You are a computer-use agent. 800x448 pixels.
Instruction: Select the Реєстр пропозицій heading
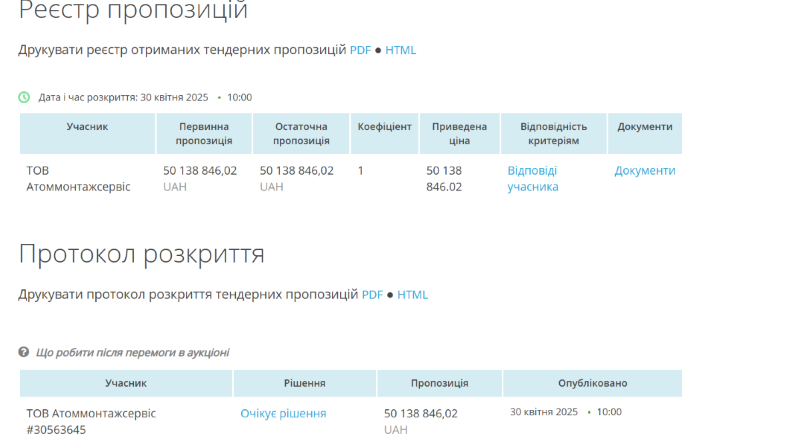coord(133,10)
